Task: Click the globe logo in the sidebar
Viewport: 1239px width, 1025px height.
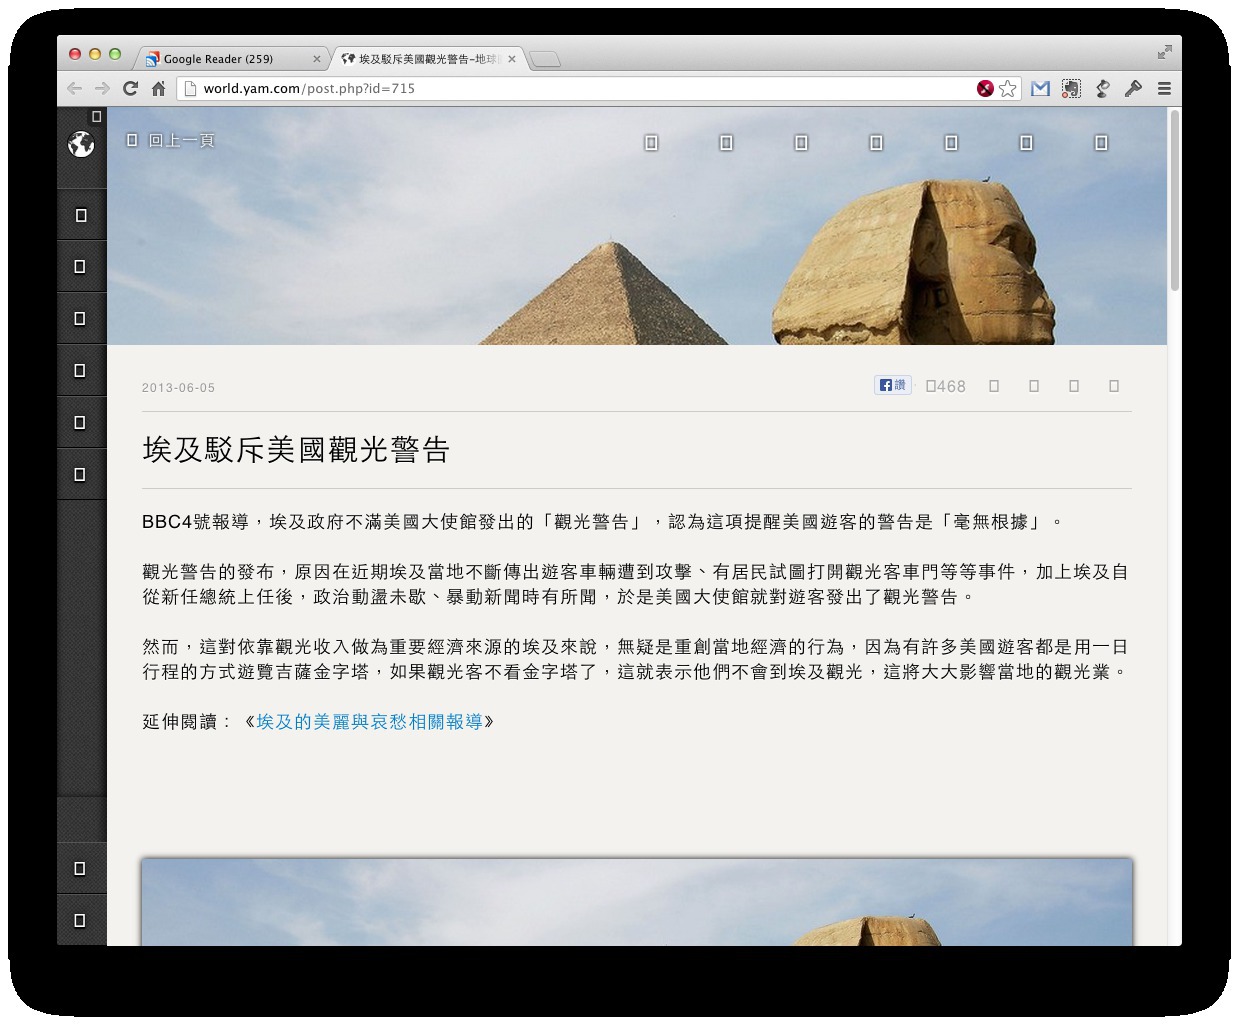Action: pyautogui.click(x=81, y=145)
